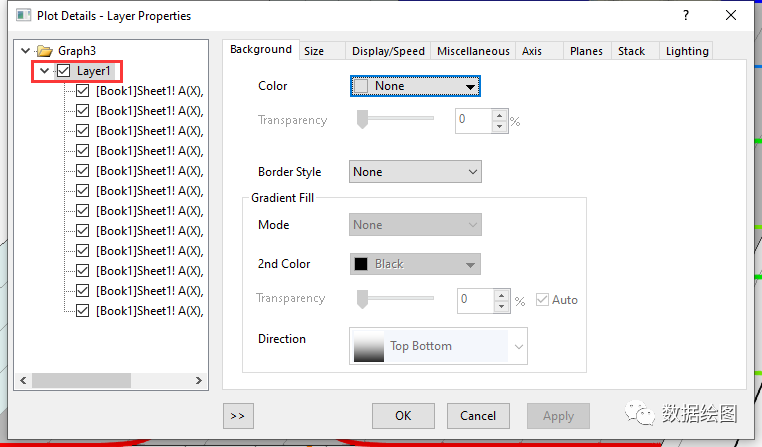Viewport: 762px width, 447px height.
Task: Open the Direction Top Bottom dropdown
Action: coord(438,346)
